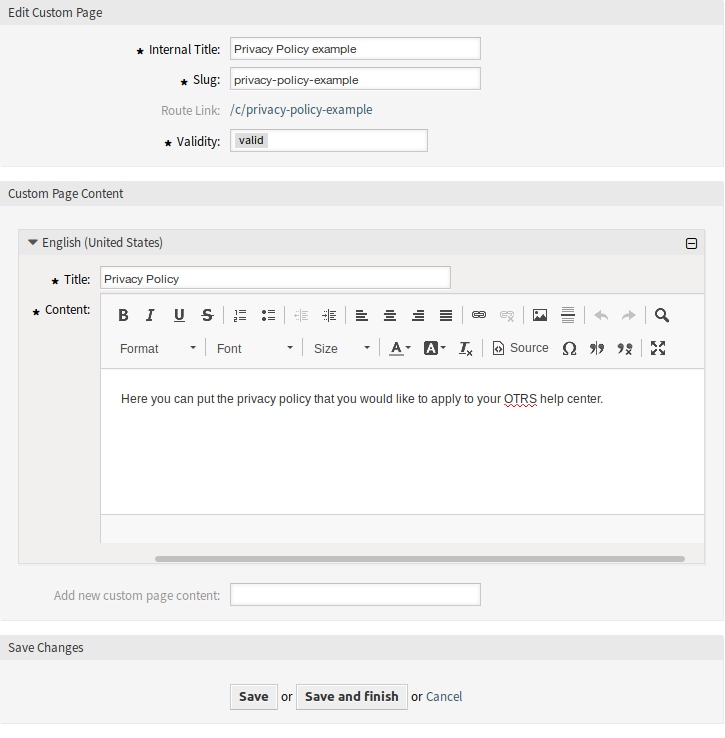Viewport: 725px width, 738px height.
Task: Insert a numbered list
Action: pos(240,315)
